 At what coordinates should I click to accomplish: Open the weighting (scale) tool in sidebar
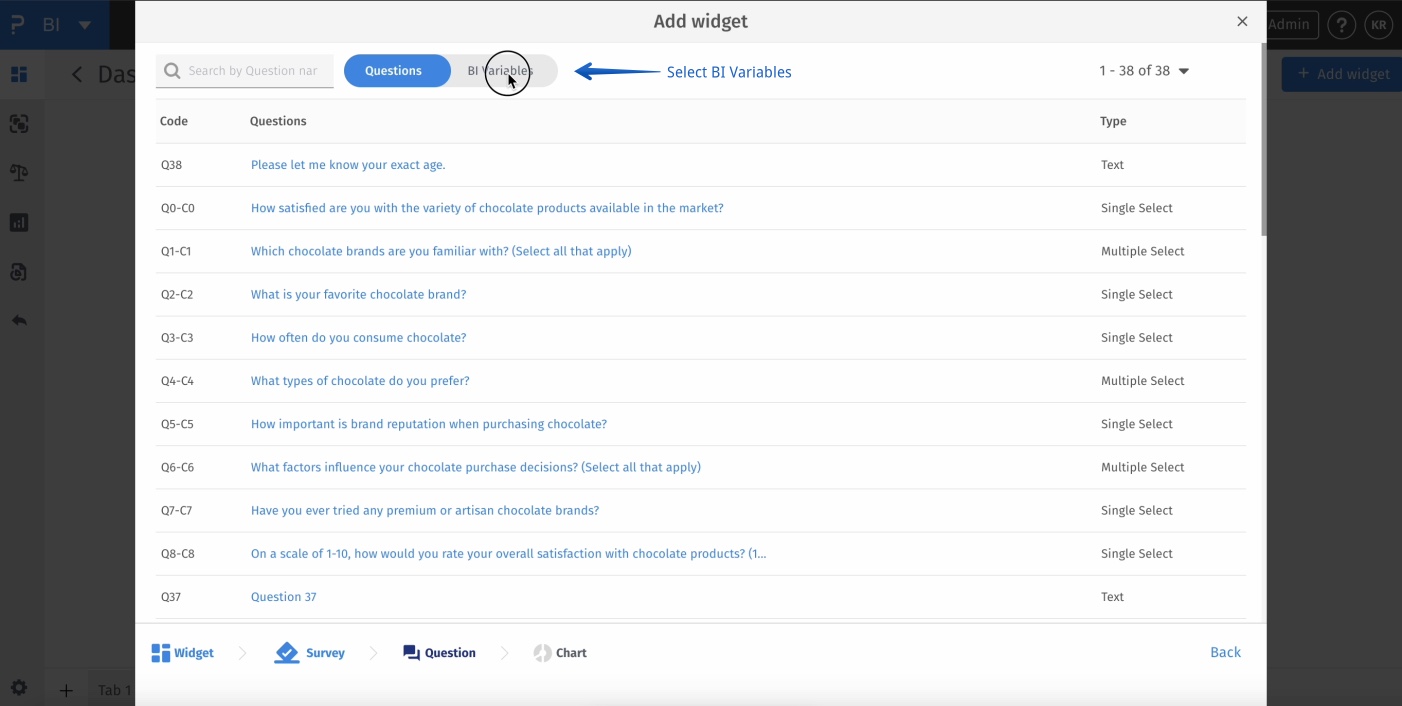point(20,172)
